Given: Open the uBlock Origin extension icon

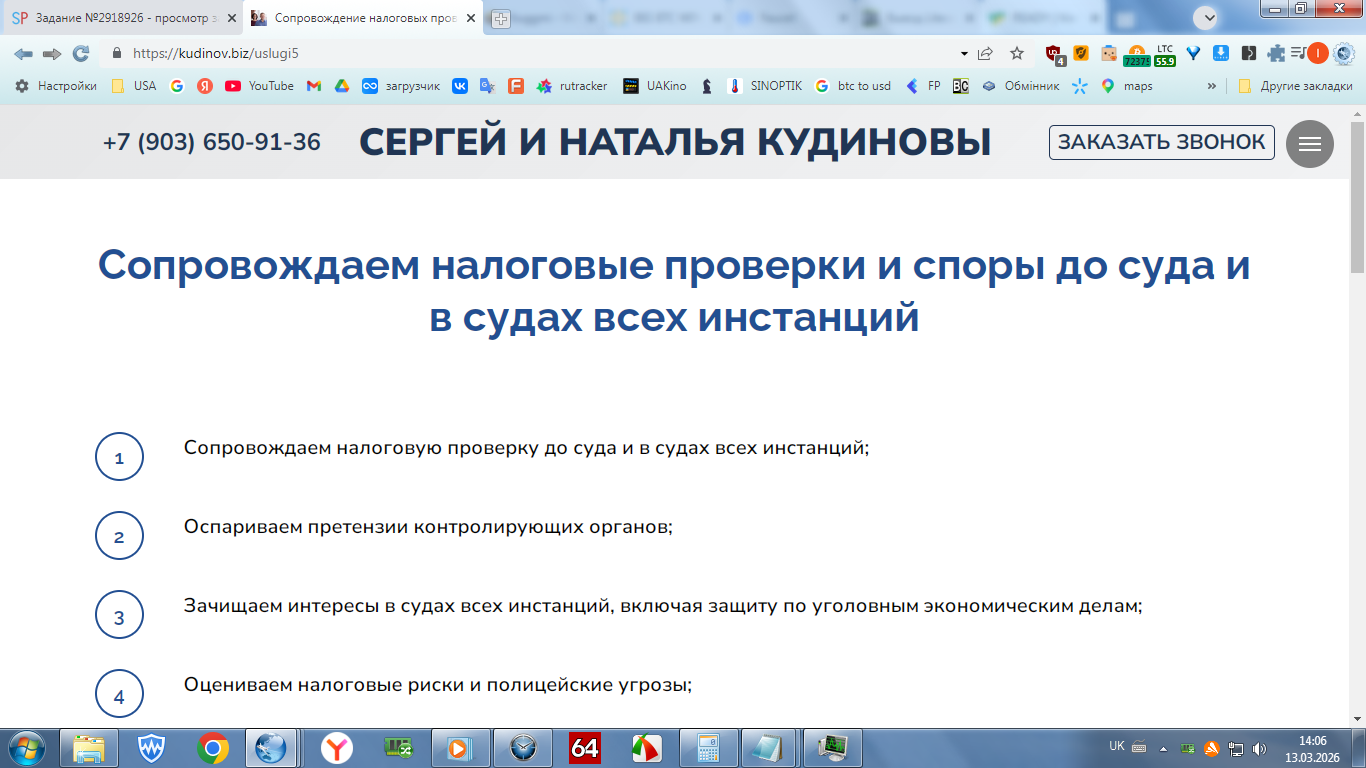Looking at the screenshot, I should click(x=1054, y=55).
